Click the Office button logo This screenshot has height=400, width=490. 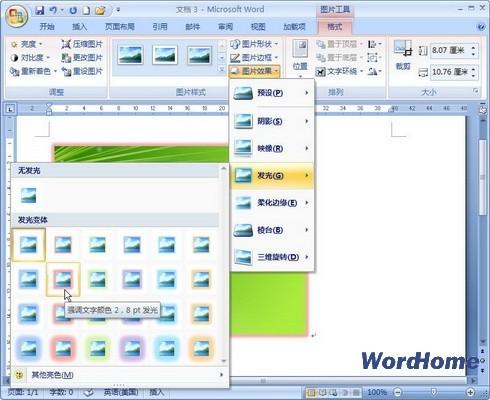coord(17,16)
